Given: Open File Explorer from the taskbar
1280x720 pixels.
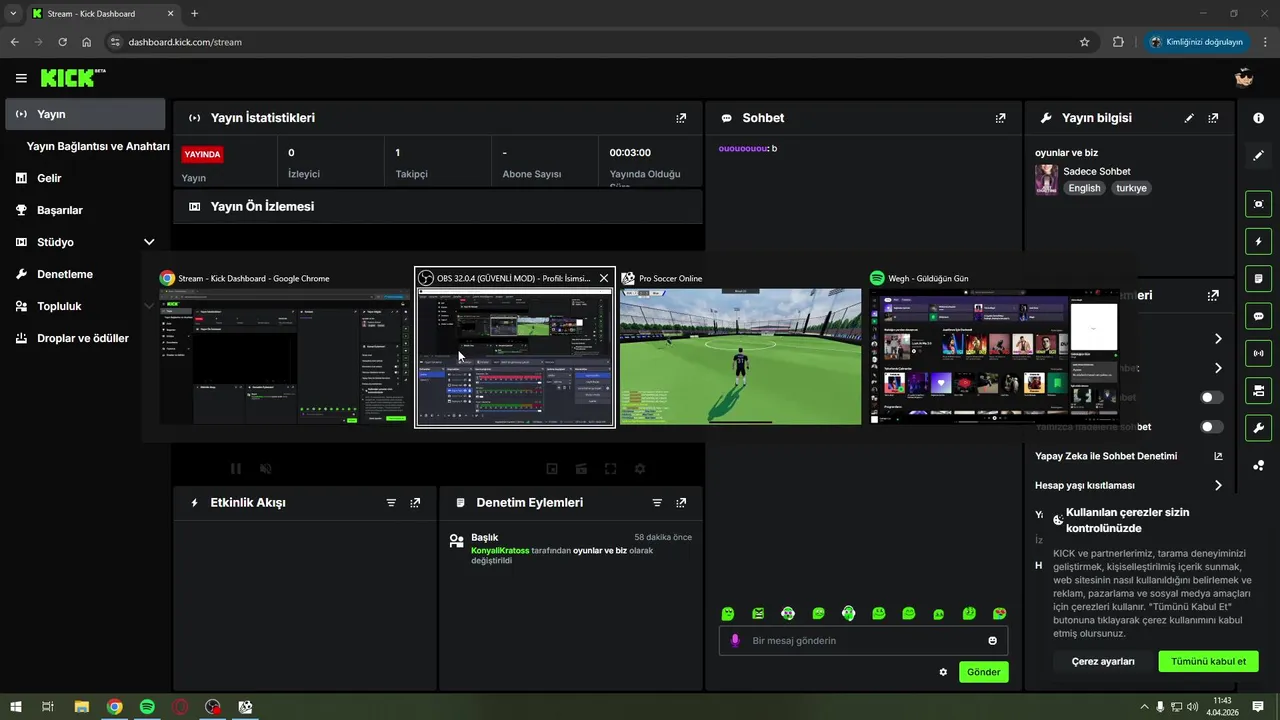Looking at the screenshot, I should point(82,707).
